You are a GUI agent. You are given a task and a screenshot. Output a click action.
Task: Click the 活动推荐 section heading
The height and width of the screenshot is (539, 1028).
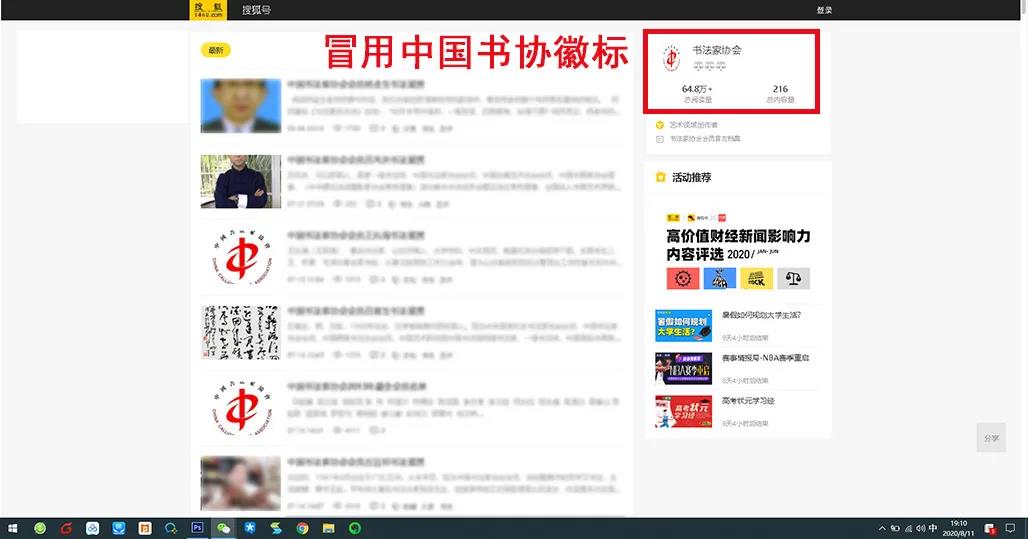click(x=692, y=177)
